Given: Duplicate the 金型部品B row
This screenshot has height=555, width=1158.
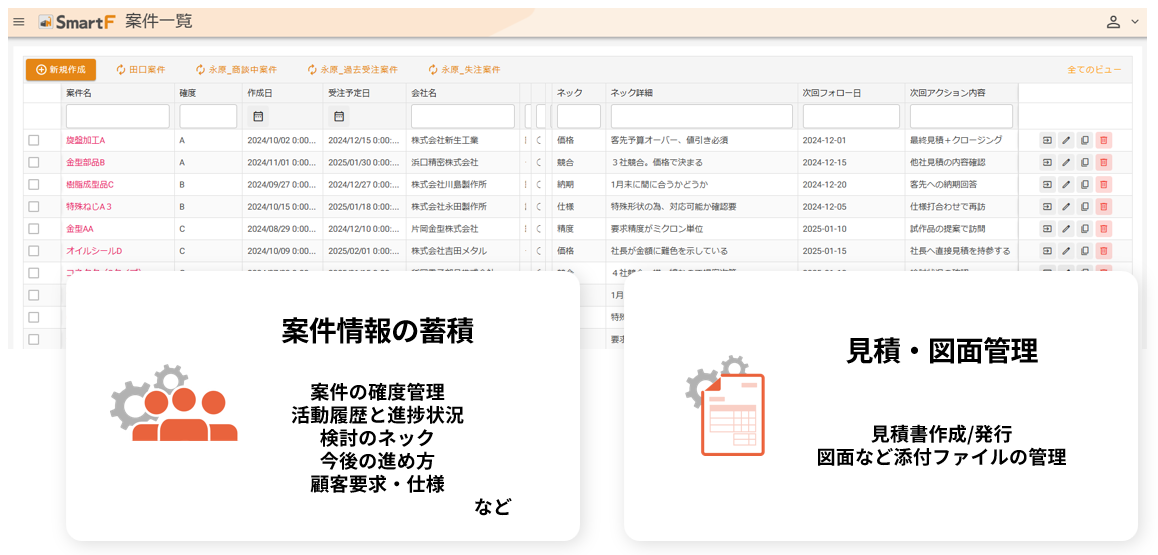Looking at the screenshot, I should click(x=1084, y=162).
